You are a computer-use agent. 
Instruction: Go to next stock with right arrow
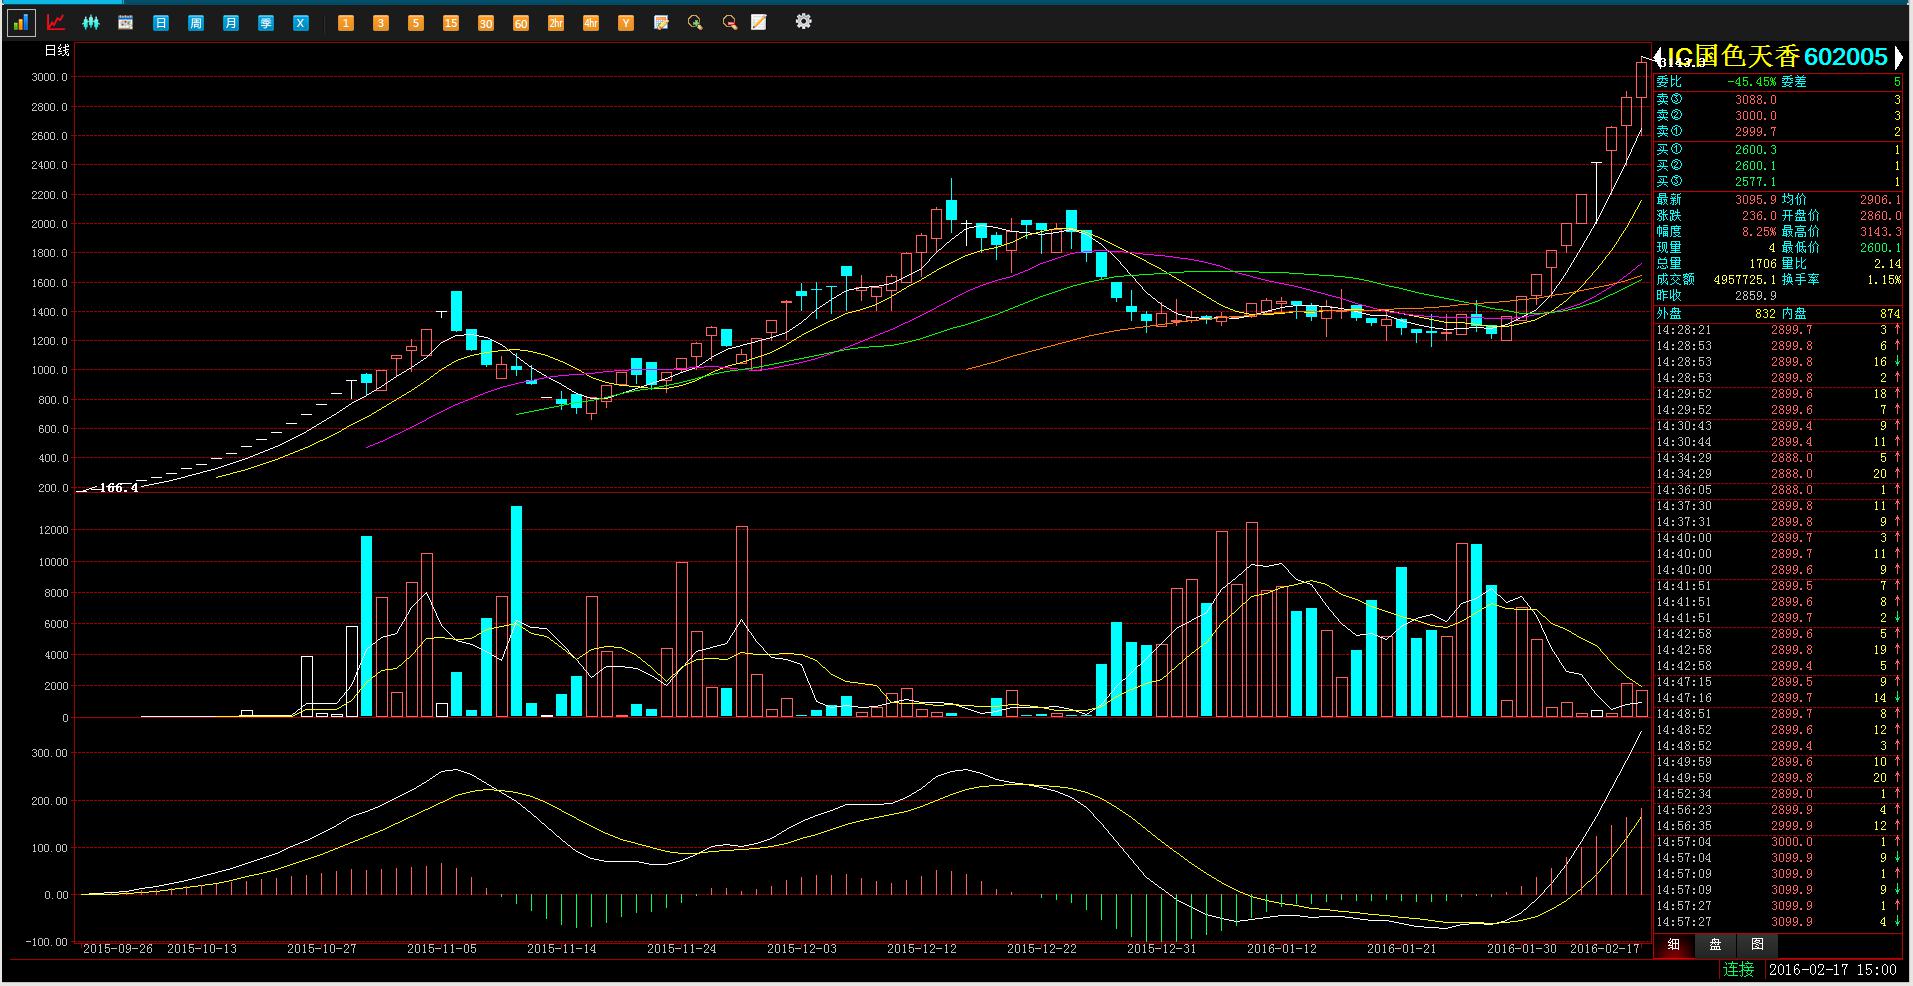click(x=1898, y=57)
